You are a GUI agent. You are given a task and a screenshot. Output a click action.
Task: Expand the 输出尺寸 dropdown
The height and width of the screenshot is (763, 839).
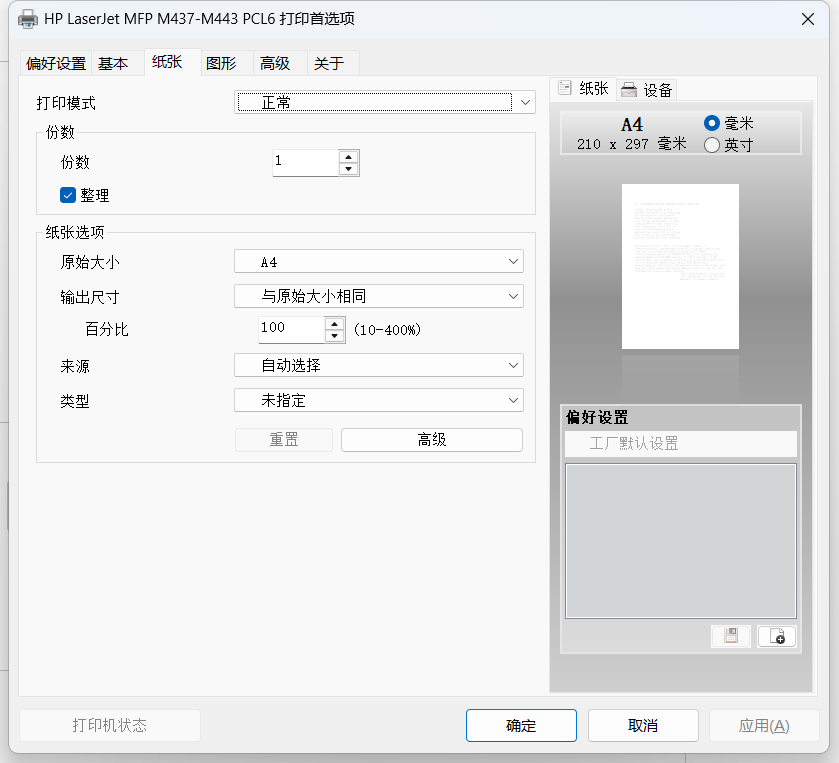(513, 296)
